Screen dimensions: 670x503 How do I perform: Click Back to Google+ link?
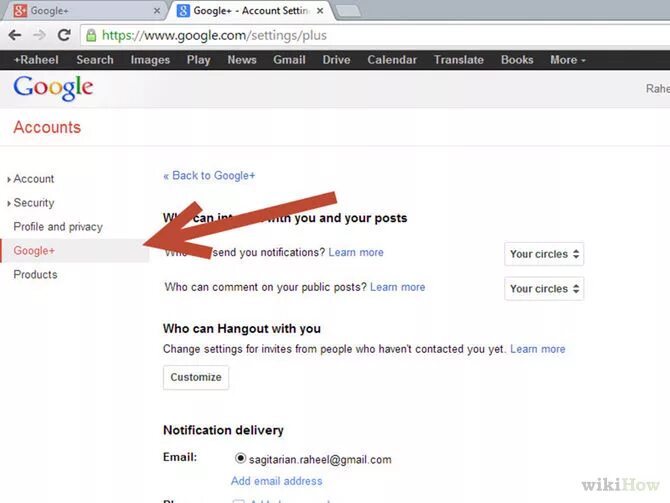(209, 176)
